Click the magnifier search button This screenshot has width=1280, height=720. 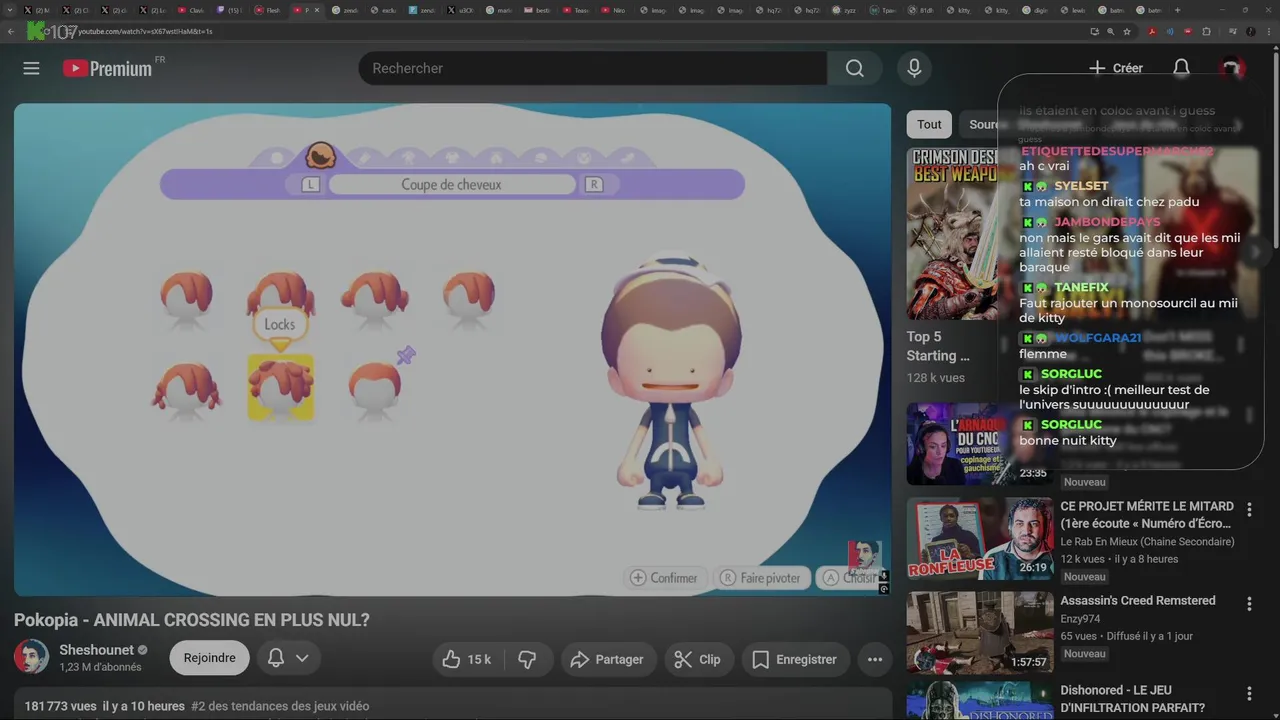click(854, 68)
